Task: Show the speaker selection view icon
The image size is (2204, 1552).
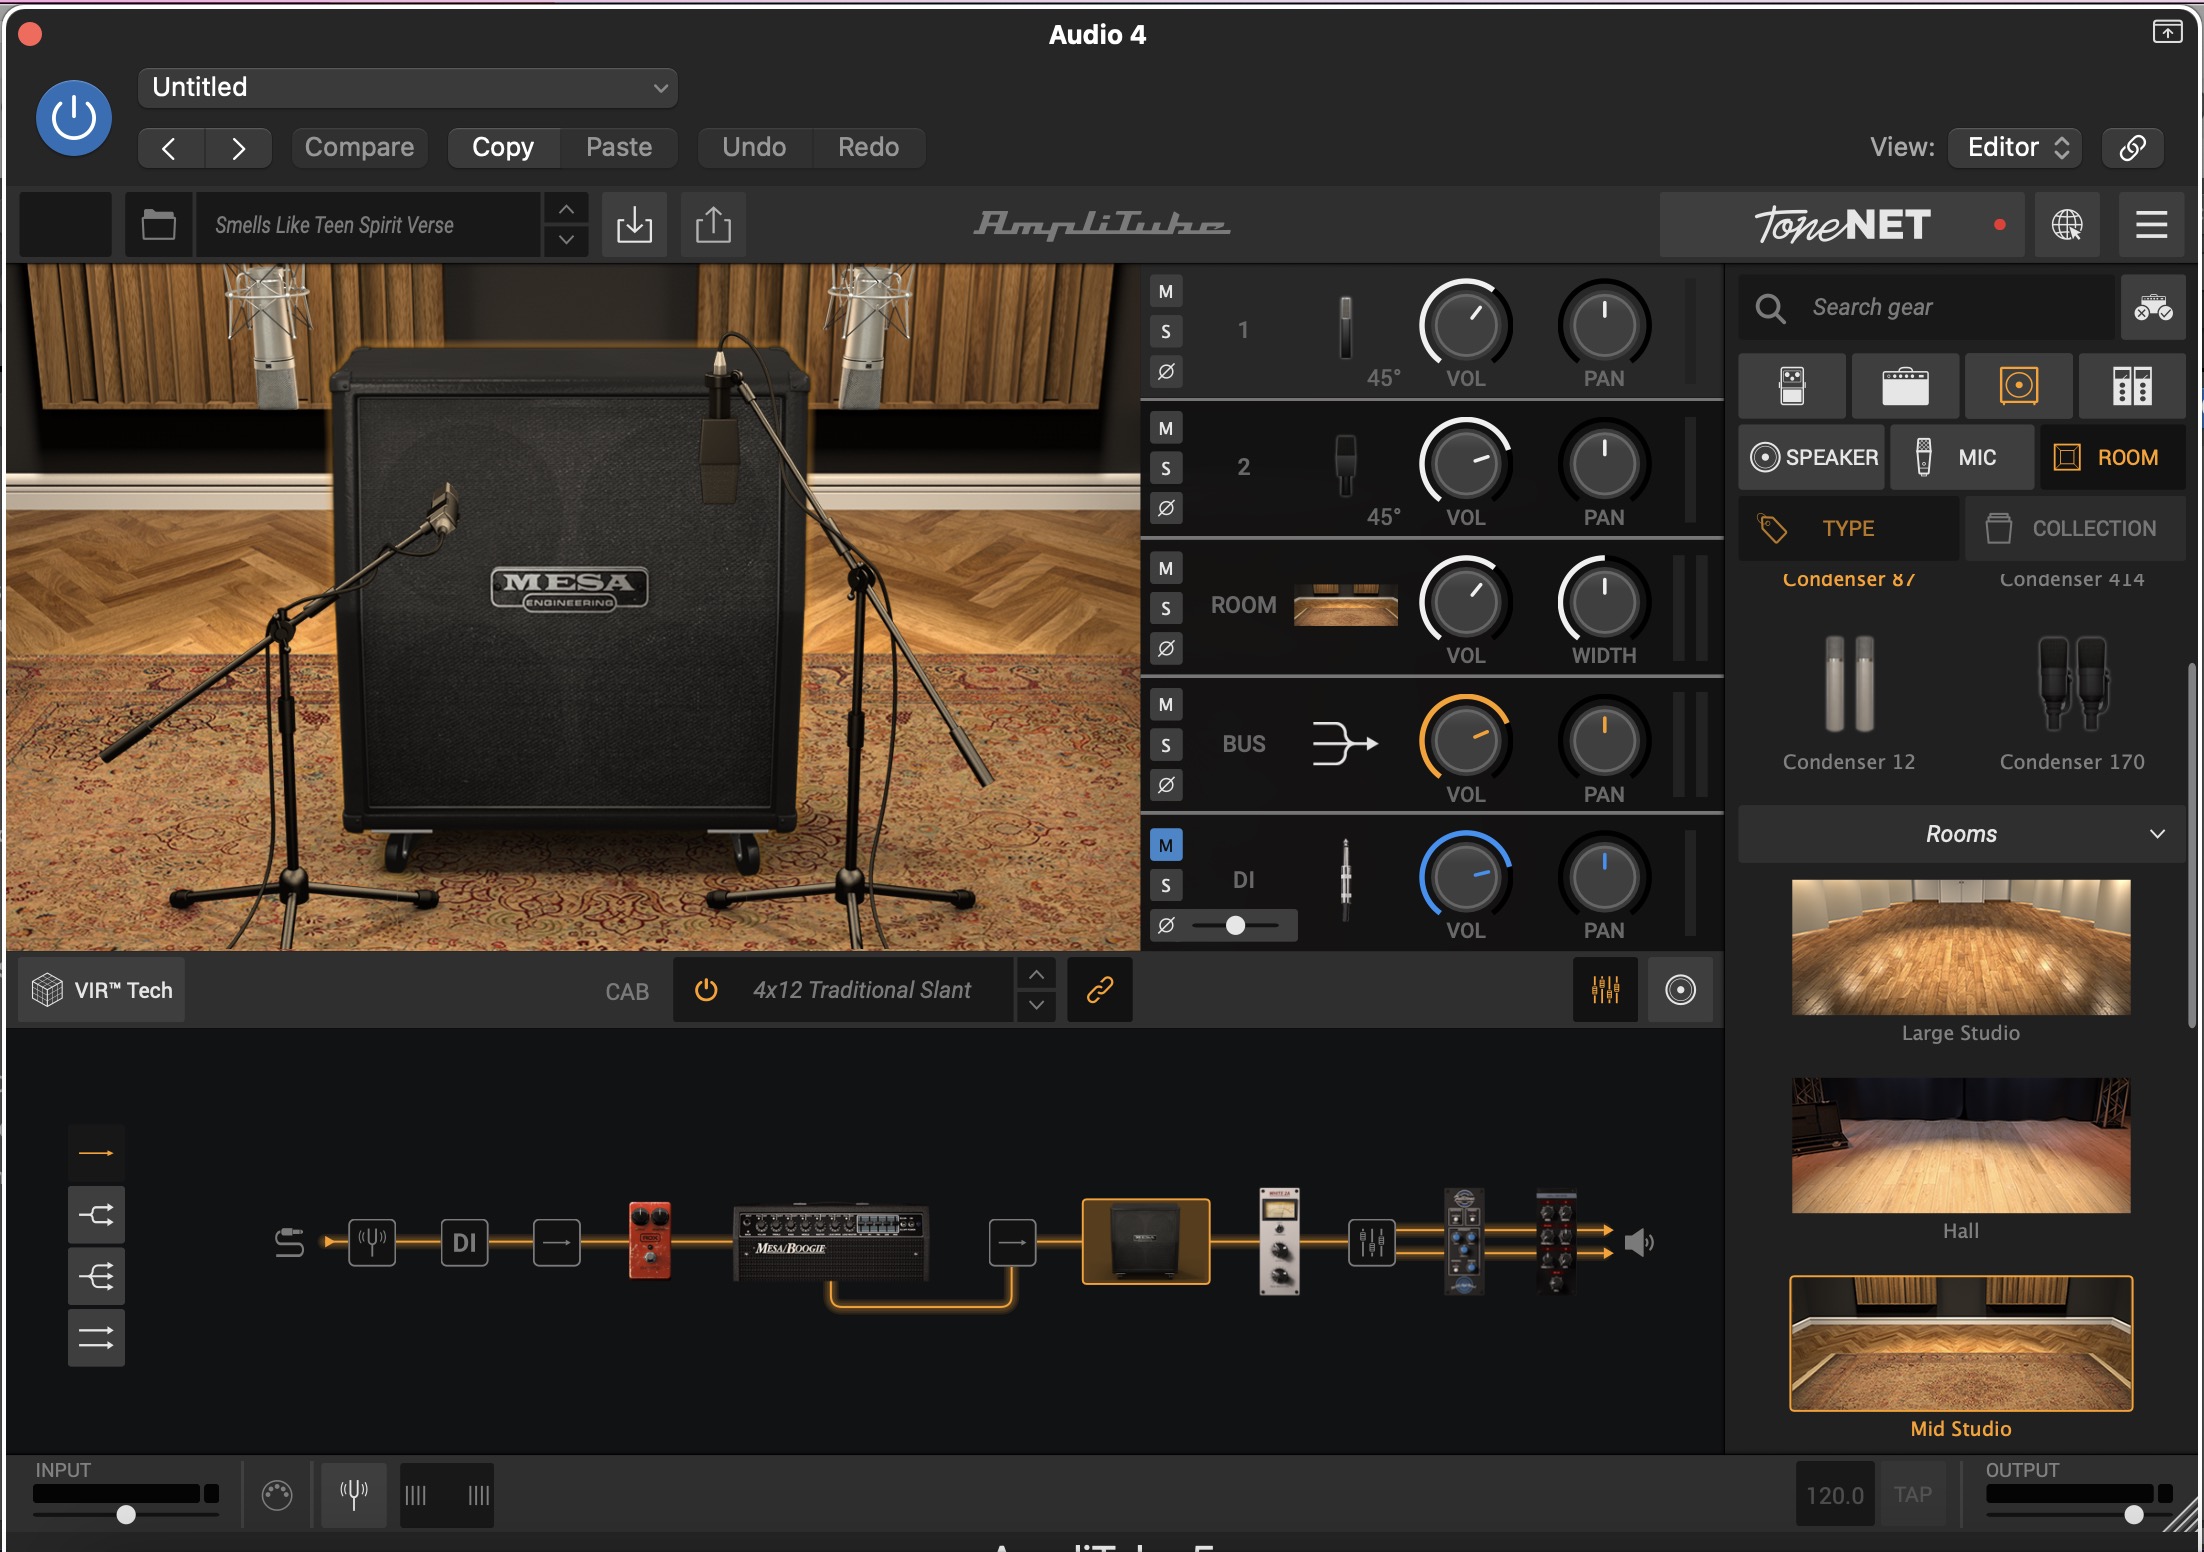Action: point(1680,990)
